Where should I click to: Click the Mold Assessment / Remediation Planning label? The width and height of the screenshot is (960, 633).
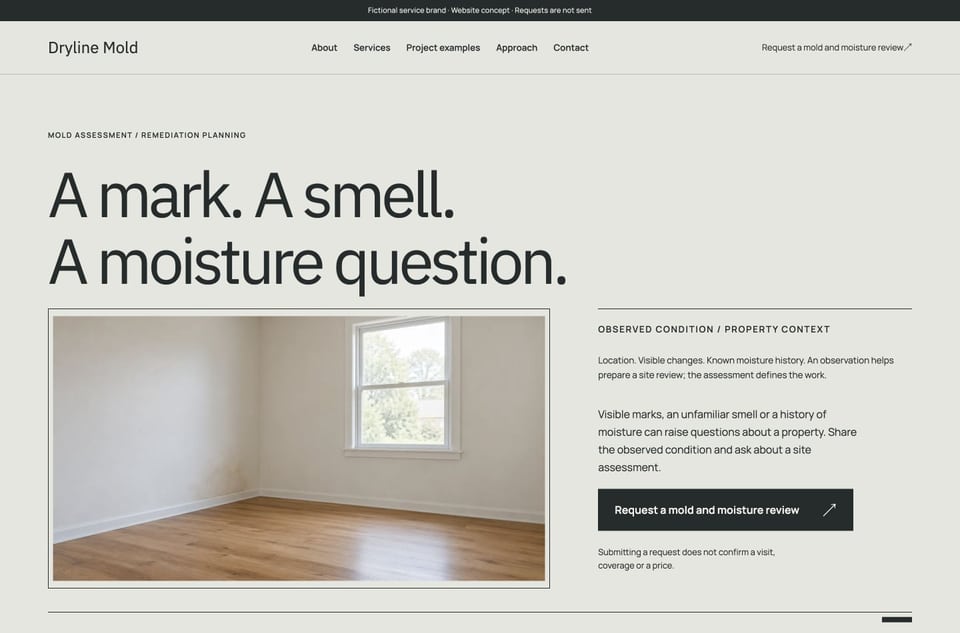click(x=147, y=135)
